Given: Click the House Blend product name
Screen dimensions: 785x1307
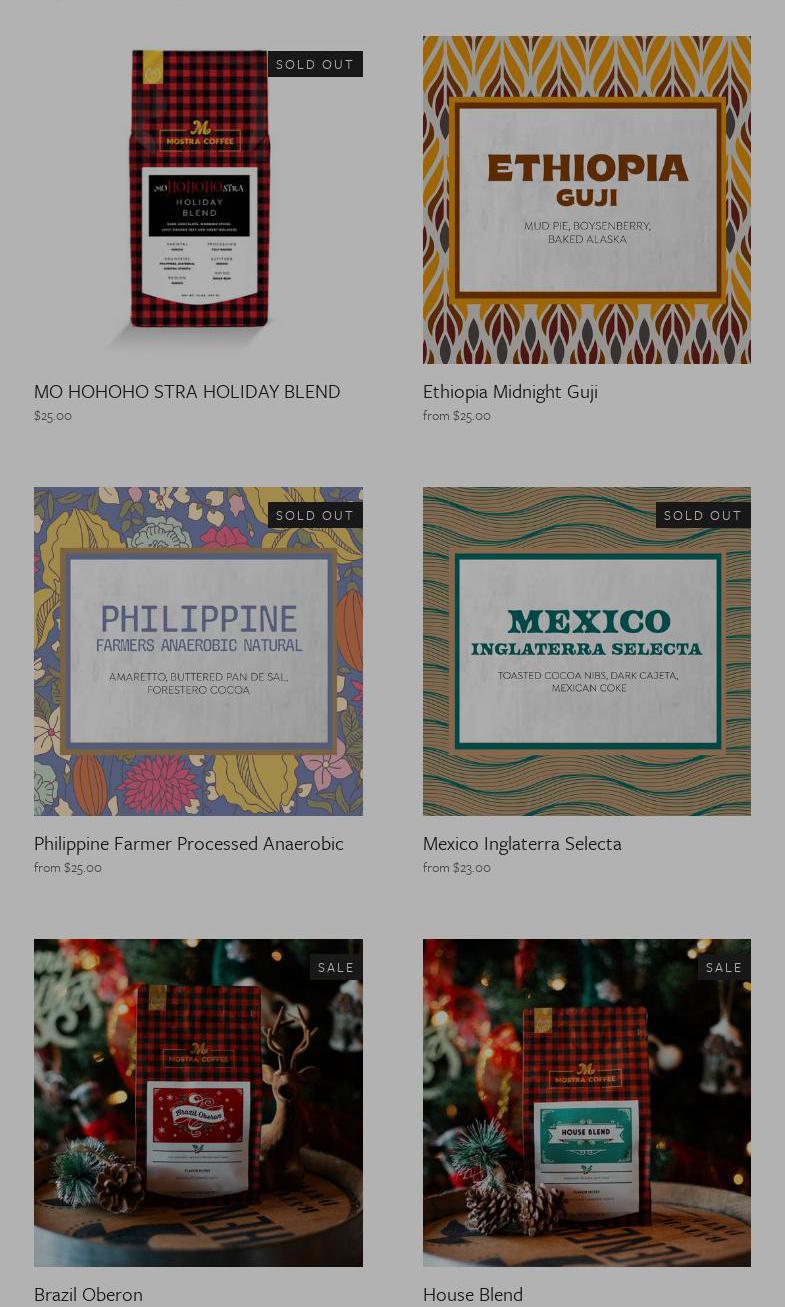Looking at the screenshot, I should pos(473,1294).
